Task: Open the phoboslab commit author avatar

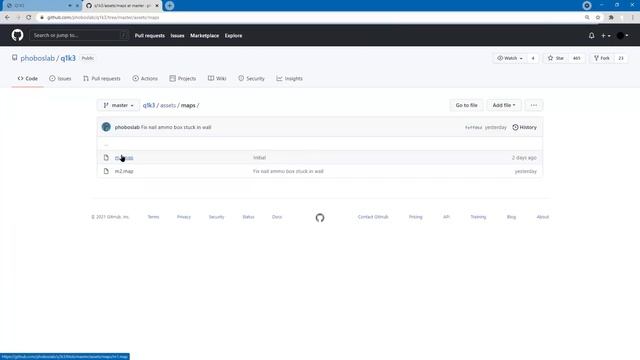Action: (x=106, y=127)
